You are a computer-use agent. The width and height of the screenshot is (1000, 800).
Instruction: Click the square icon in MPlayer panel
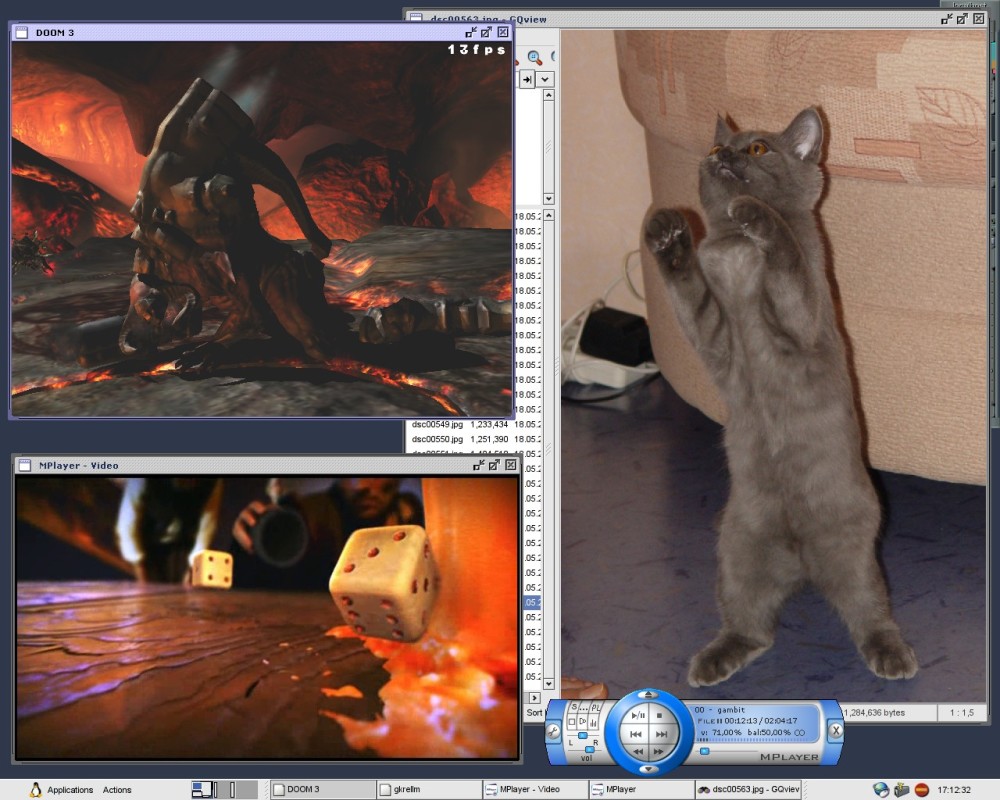572,722
